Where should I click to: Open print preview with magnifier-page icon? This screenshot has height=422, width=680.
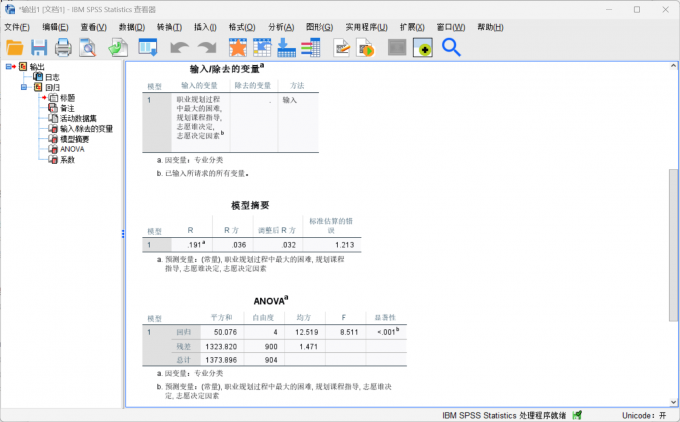tap(88, 48)
